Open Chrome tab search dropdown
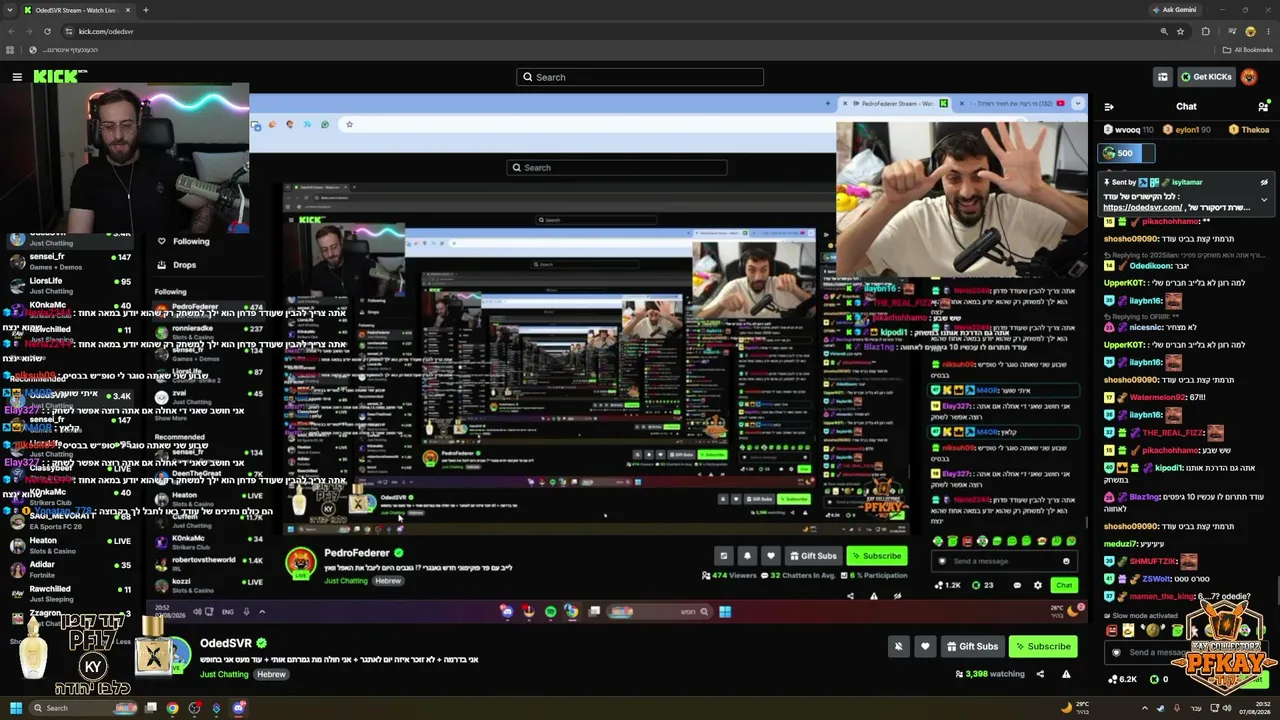The height and width of the screenshot is (720, 1280). pos(9,10)
